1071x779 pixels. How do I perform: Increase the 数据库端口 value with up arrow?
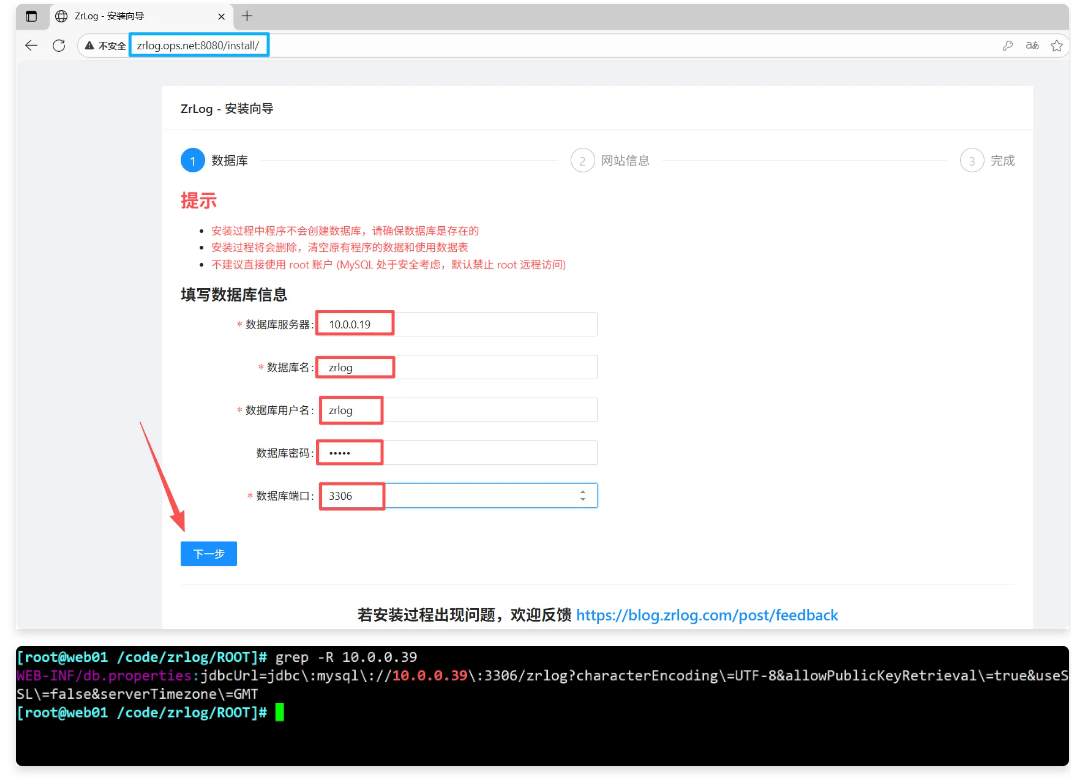click(x=583, y=492)
